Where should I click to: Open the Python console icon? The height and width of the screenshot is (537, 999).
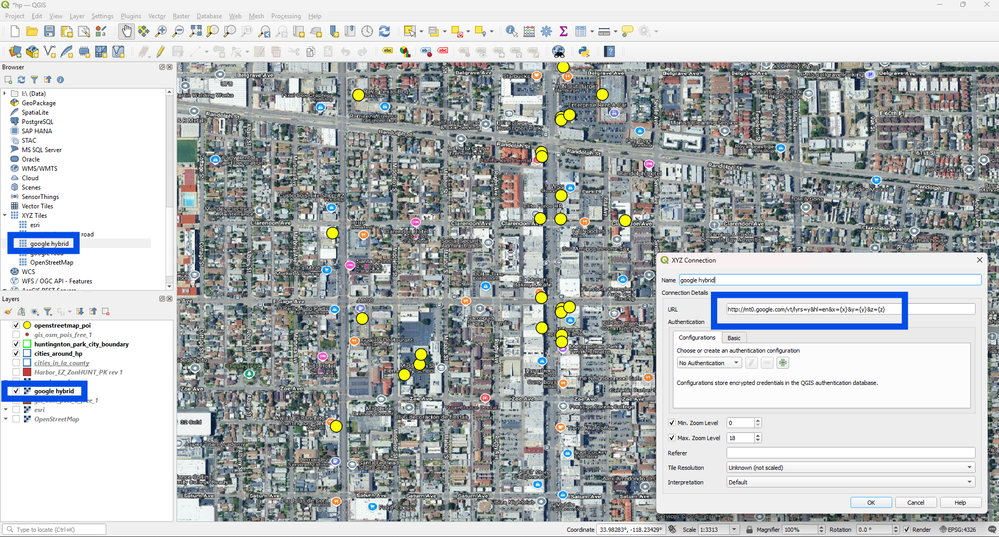click(x=583, y=51)
